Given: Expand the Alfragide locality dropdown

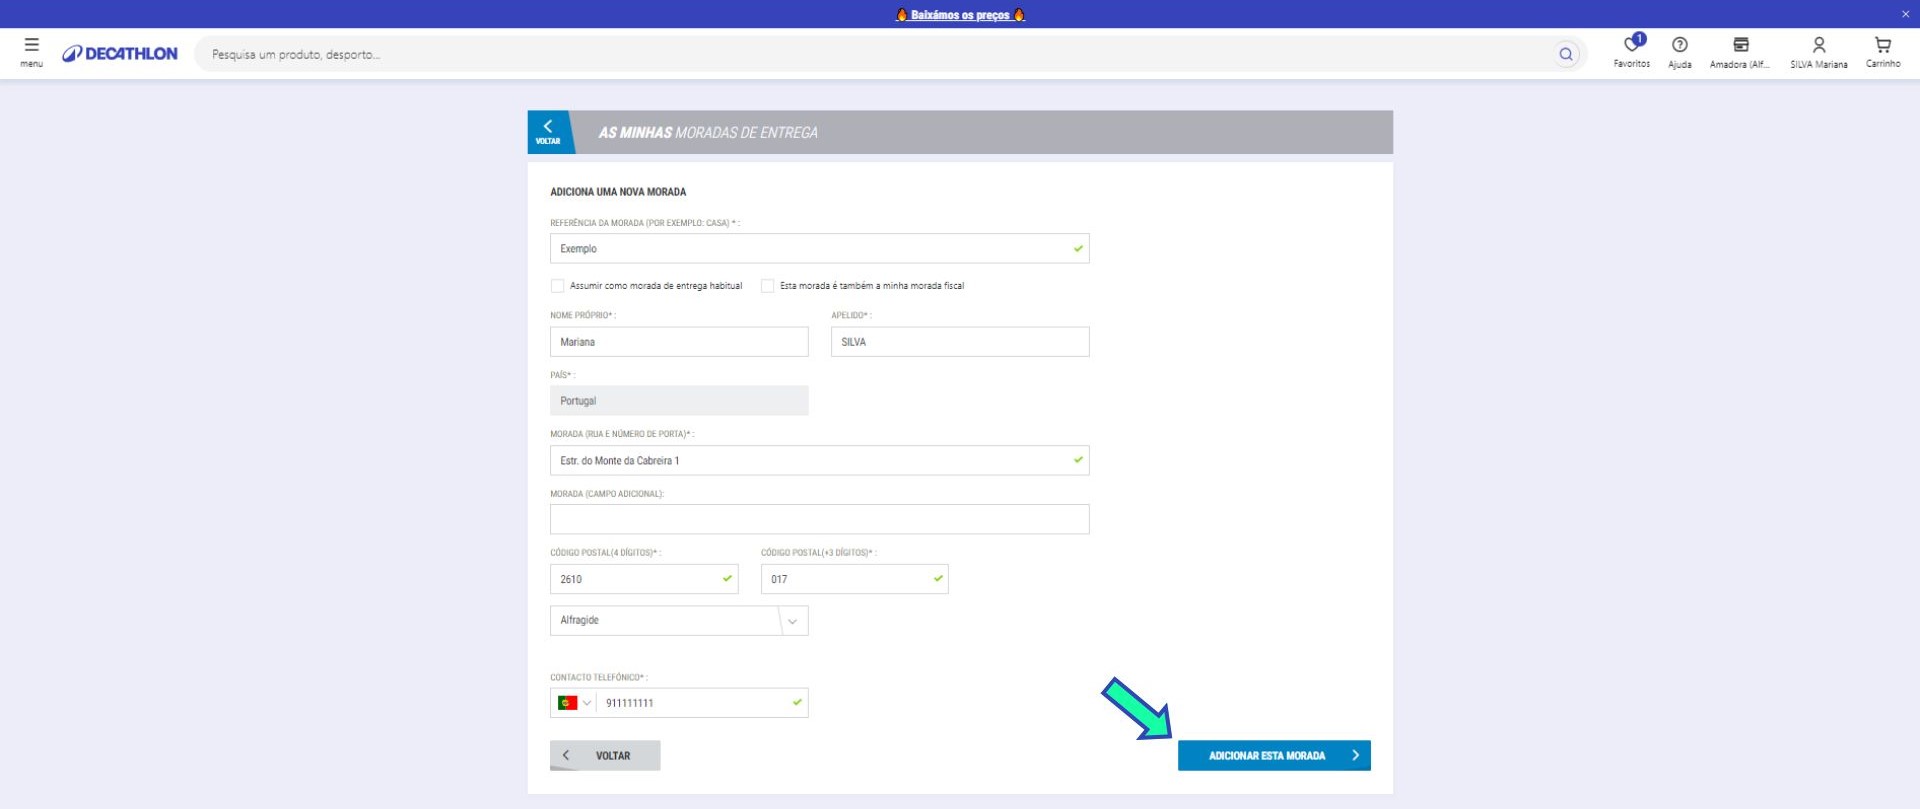Looking at the screenshot, I should (x=792, y=621).
